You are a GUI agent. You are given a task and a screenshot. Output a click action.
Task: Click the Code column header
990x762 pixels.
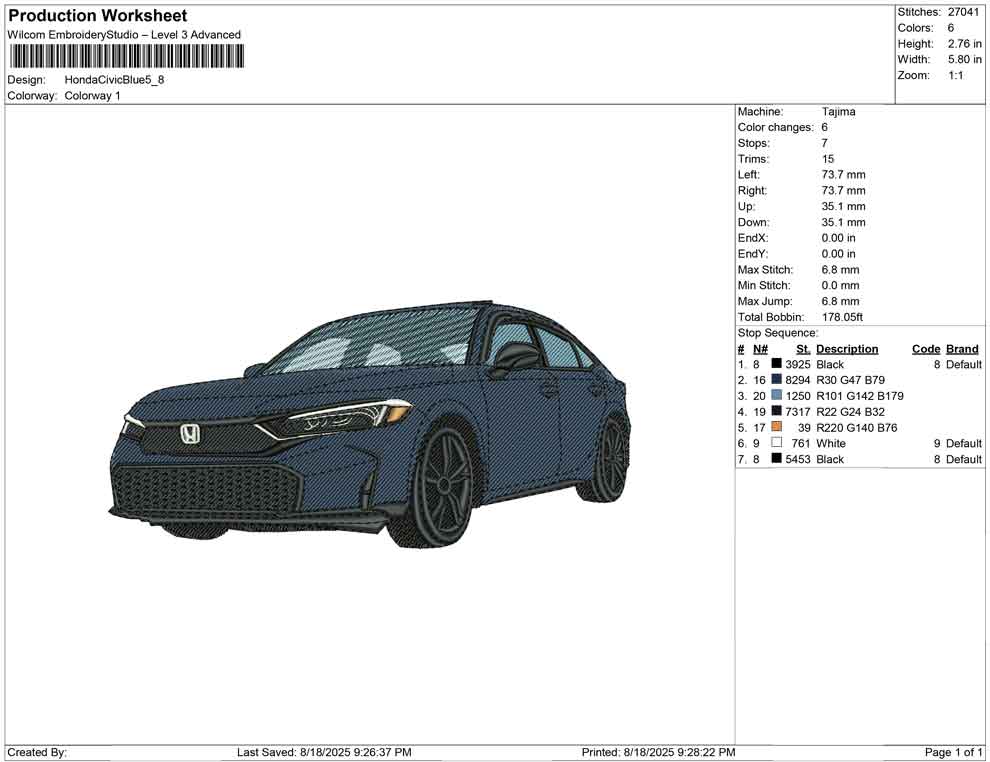tap(926, 349)
